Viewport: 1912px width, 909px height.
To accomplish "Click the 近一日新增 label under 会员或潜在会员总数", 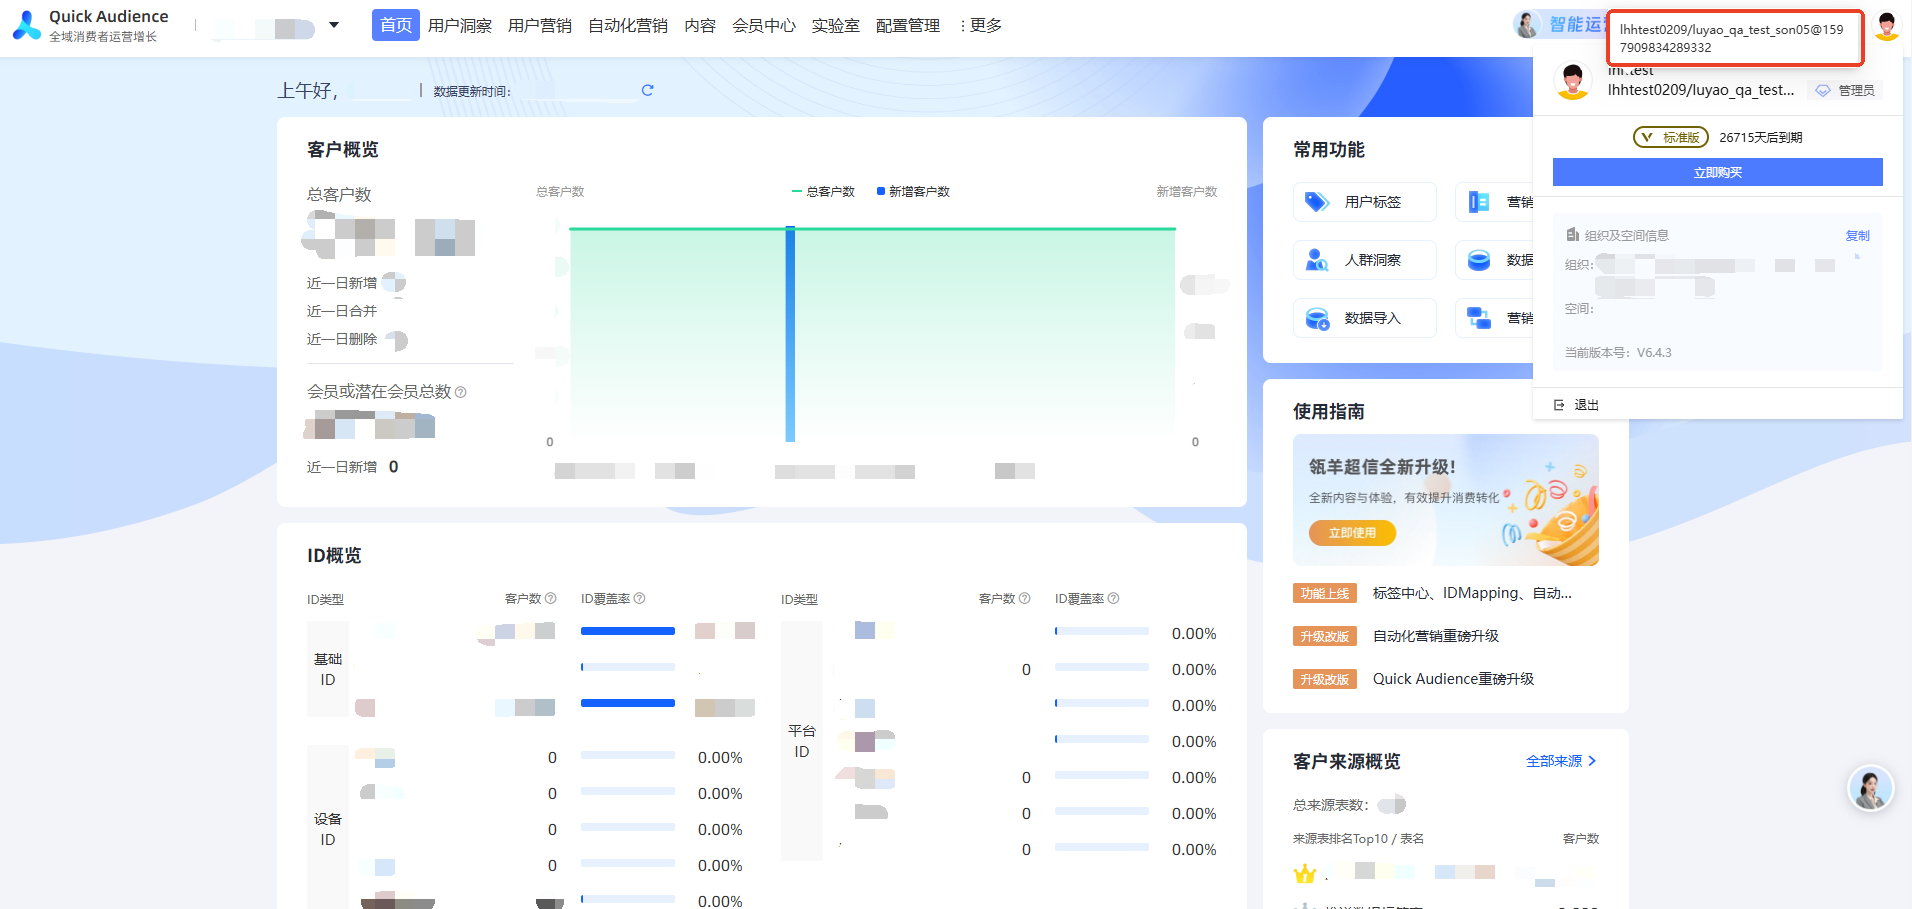I will [x=342, y=467].
